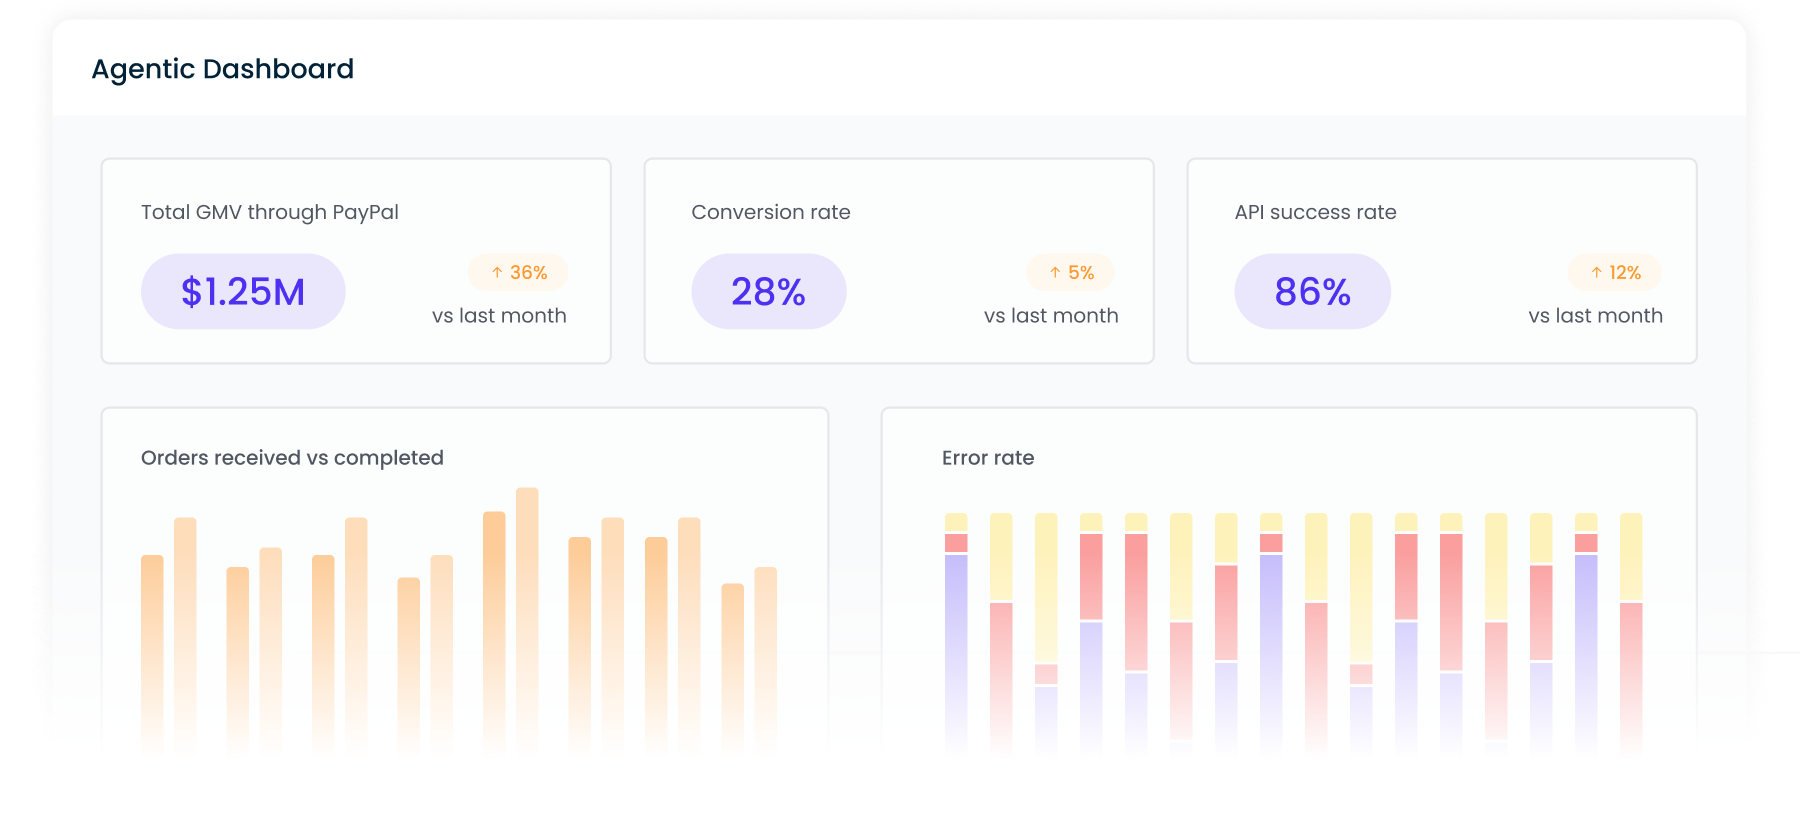Click the API success rate heading
This screenshot has width=1800, height=830.
click(1315, 212)
